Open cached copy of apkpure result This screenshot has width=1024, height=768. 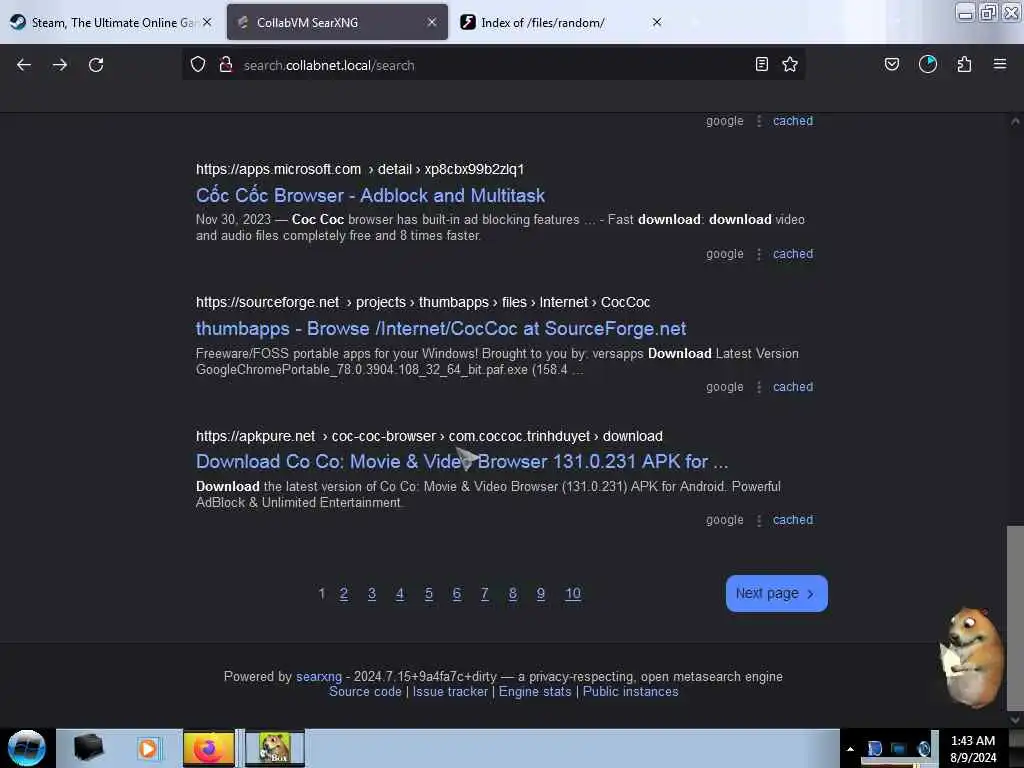point(793,520)
